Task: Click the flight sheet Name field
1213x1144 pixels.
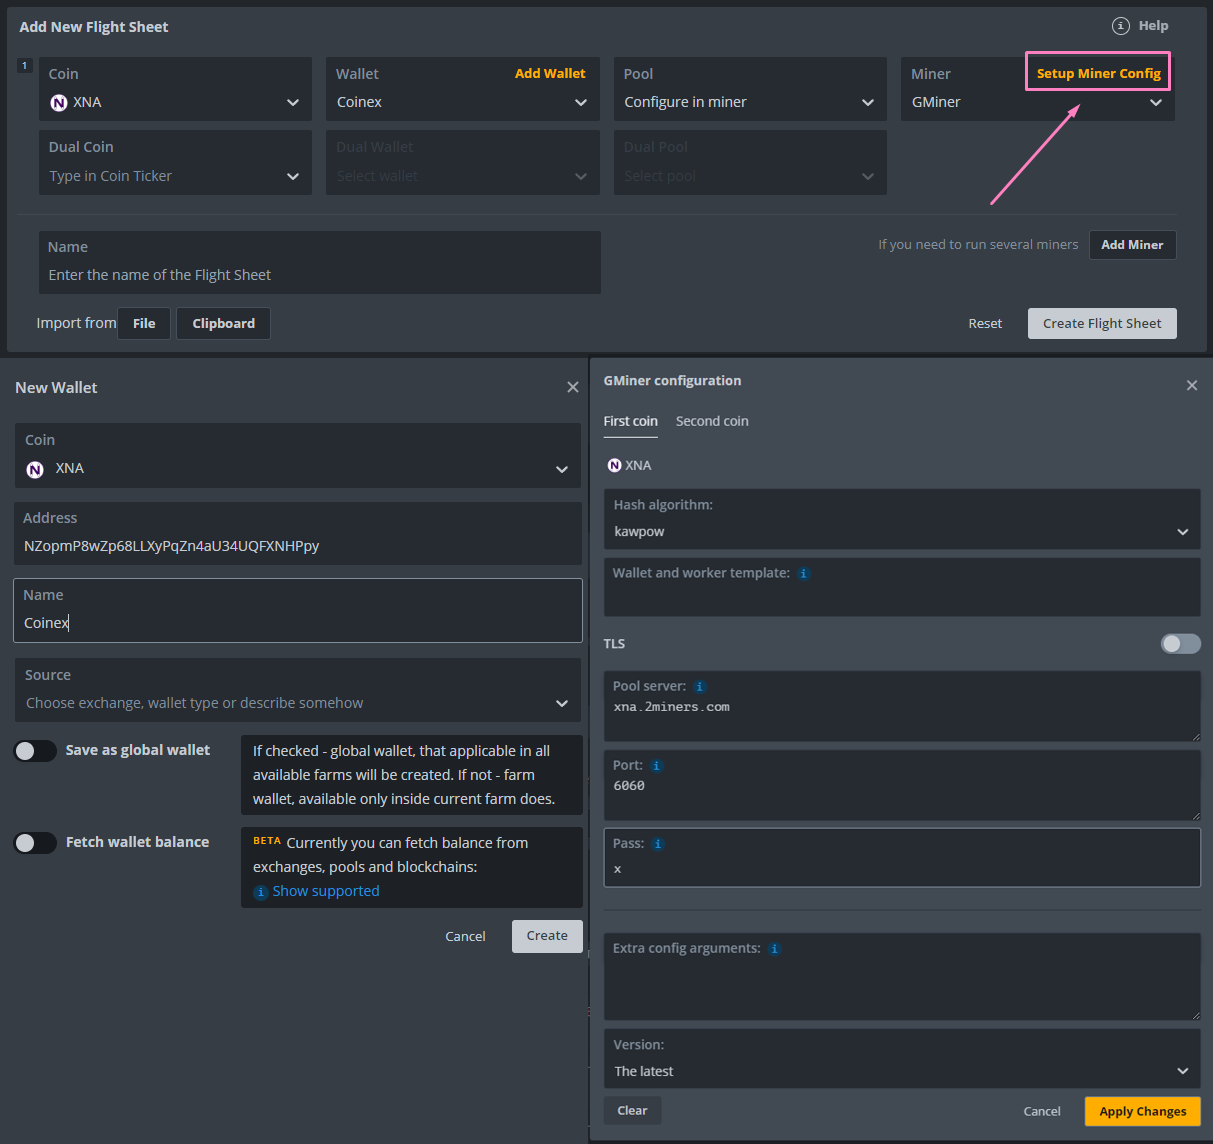Action: pos(320,272)
